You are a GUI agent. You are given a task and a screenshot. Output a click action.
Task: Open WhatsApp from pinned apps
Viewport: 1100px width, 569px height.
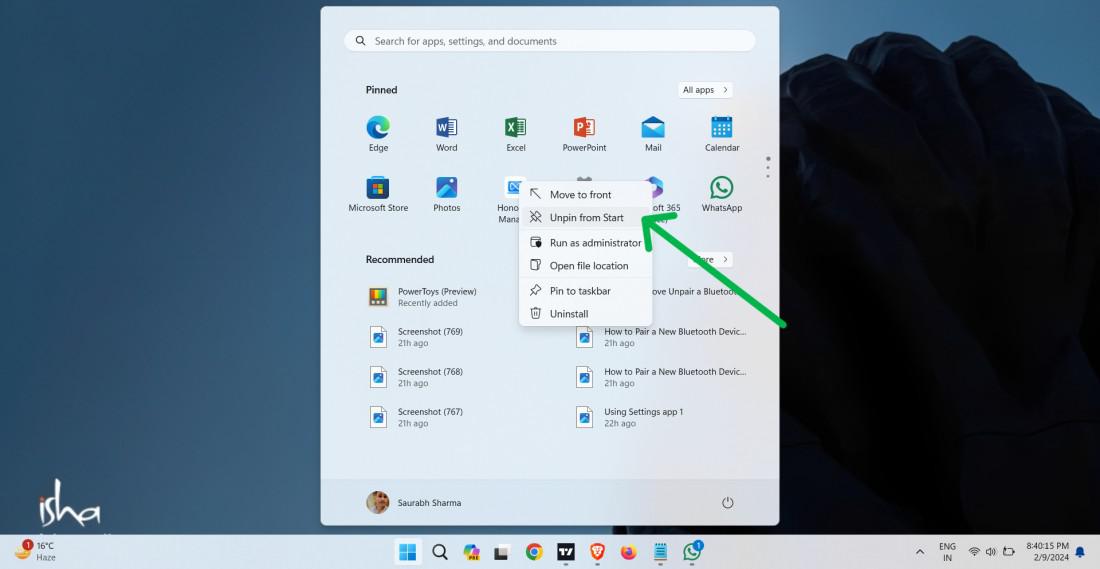[722, 194]
